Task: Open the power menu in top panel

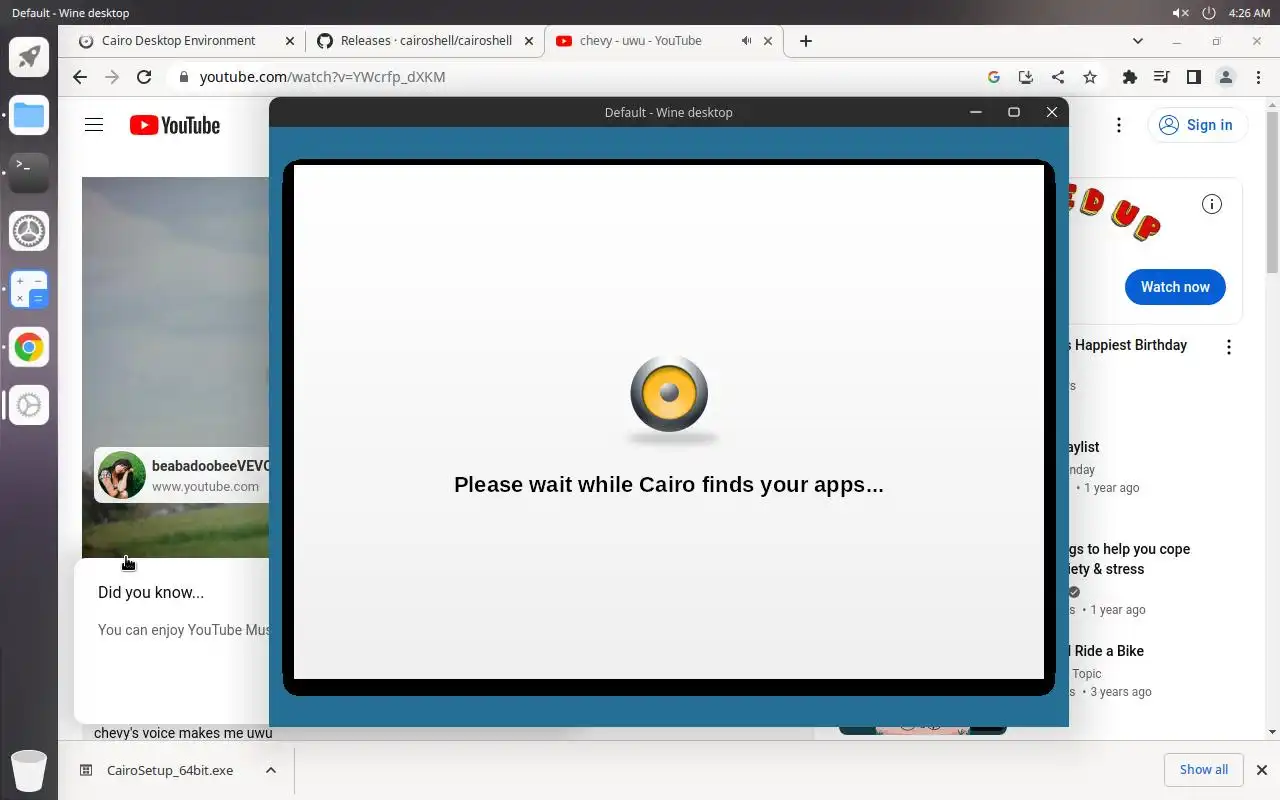Action: 1208,13
